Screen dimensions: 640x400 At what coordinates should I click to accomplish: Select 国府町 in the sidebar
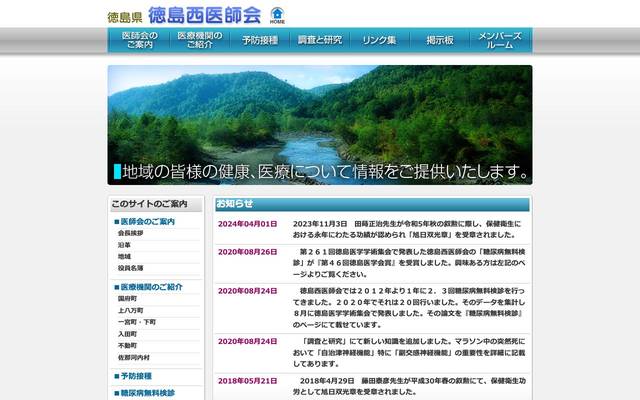click(x=127, y=299)
